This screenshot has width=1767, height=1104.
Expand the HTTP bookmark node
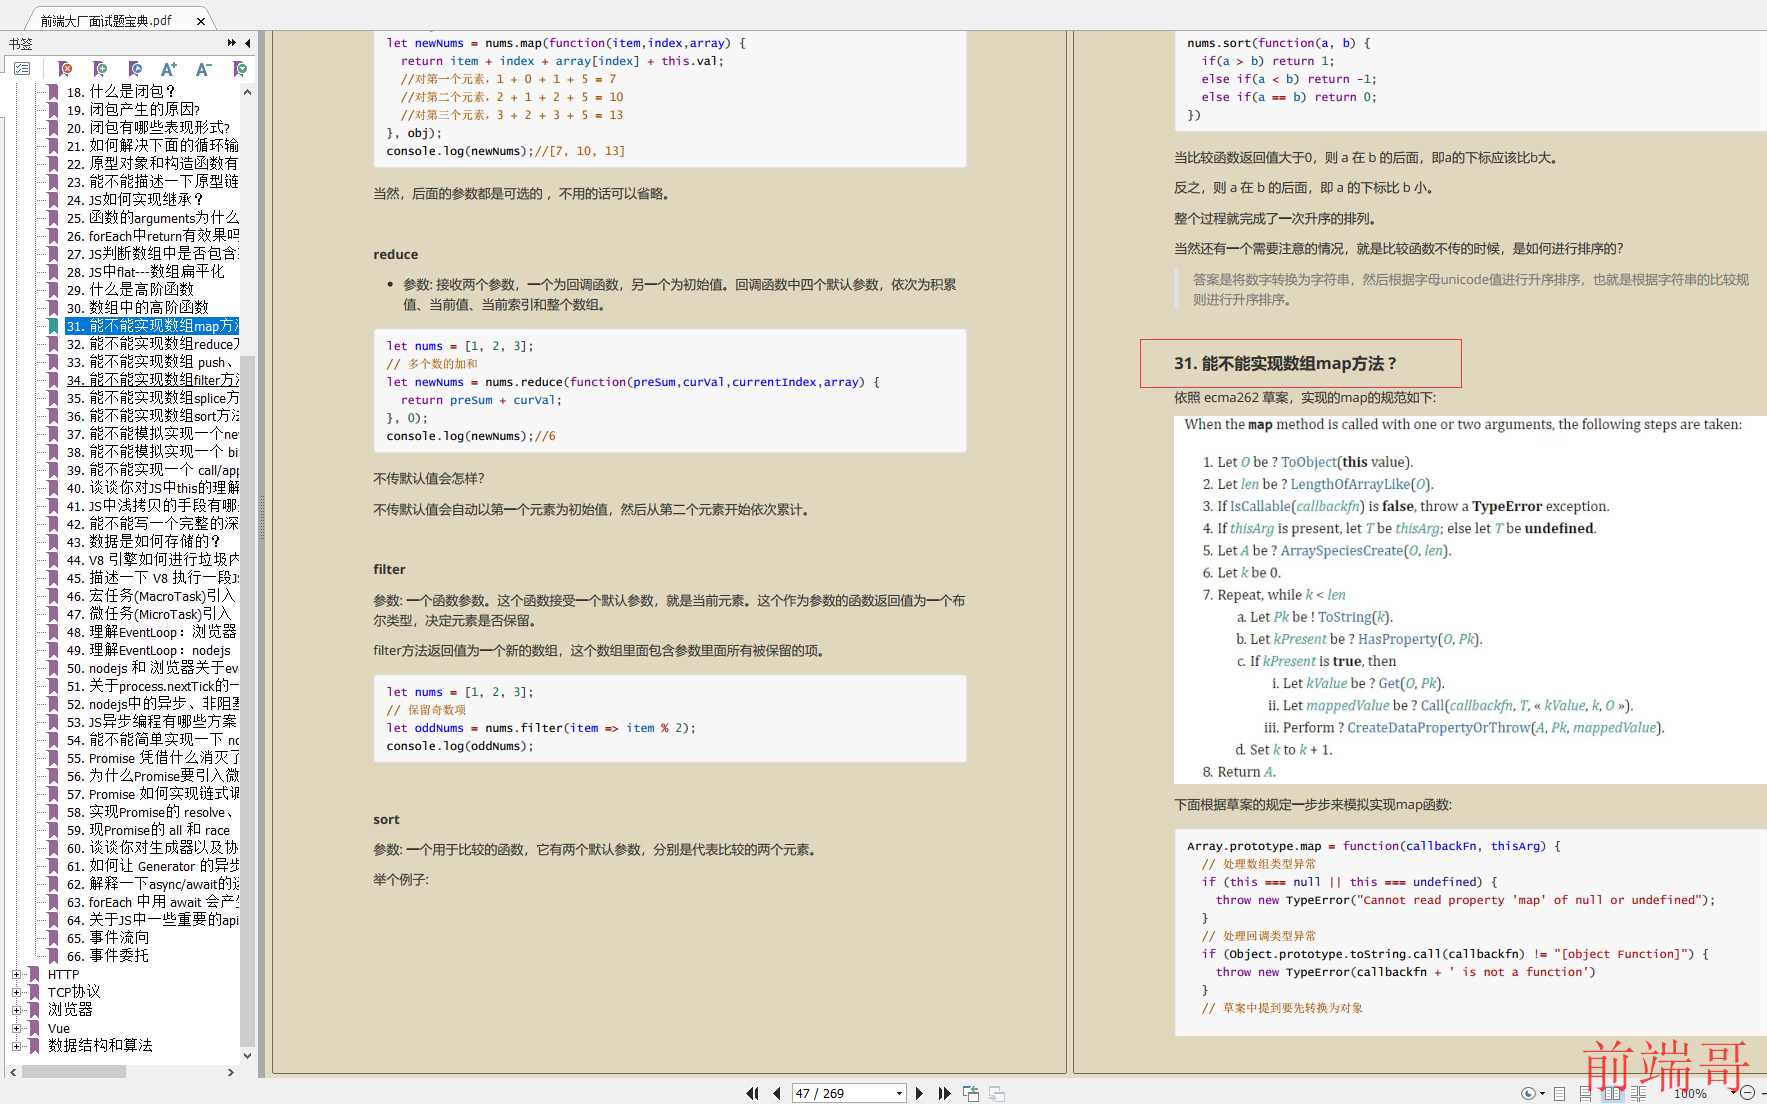(16, 974)
